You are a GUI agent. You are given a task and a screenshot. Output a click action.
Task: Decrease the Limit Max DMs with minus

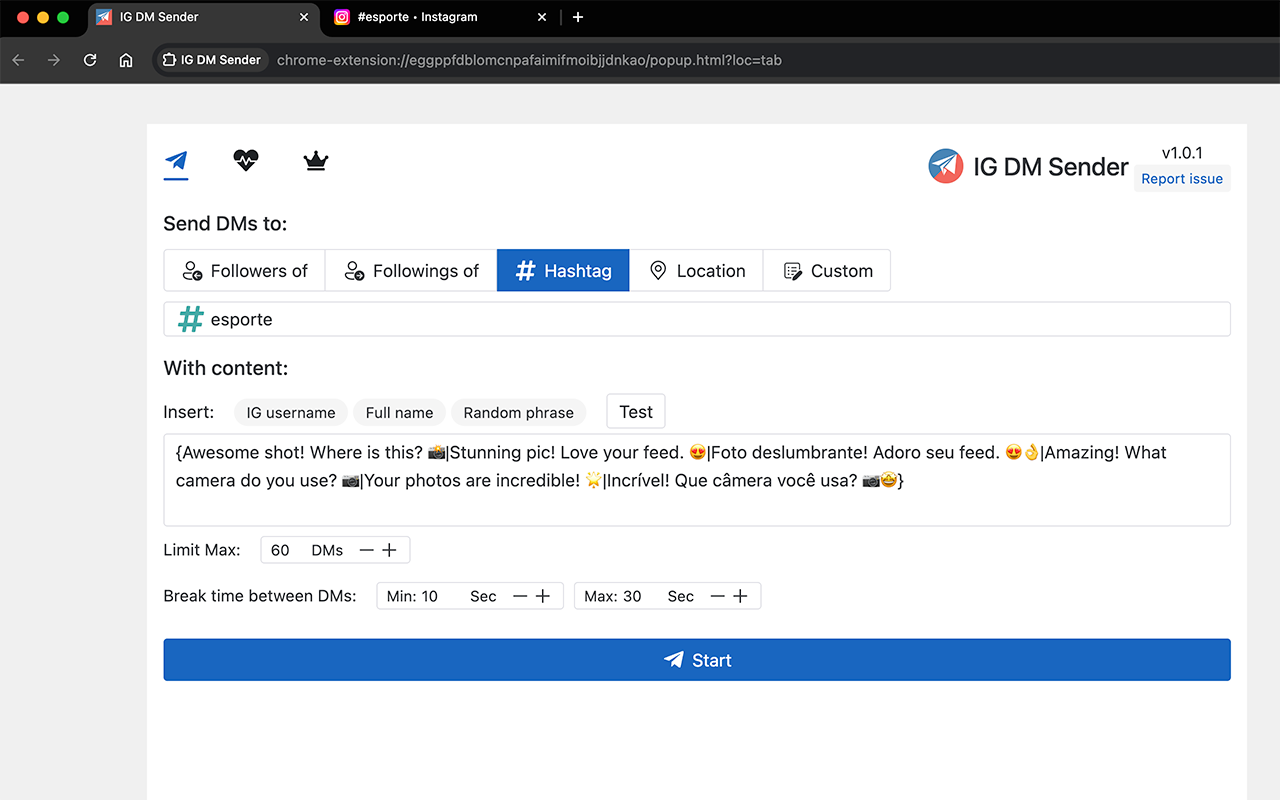point(367,550)
